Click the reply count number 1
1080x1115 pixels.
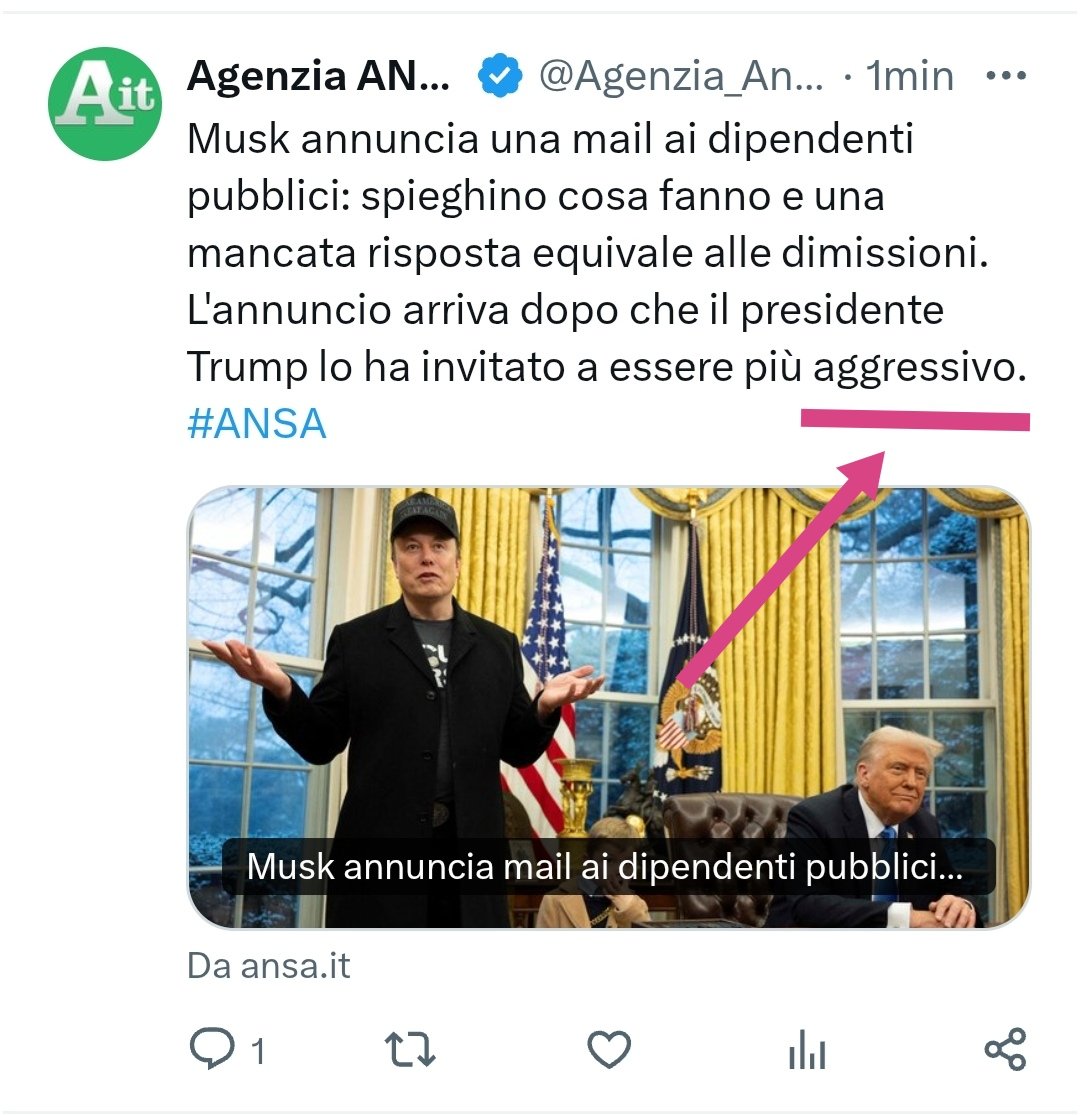258,1051
